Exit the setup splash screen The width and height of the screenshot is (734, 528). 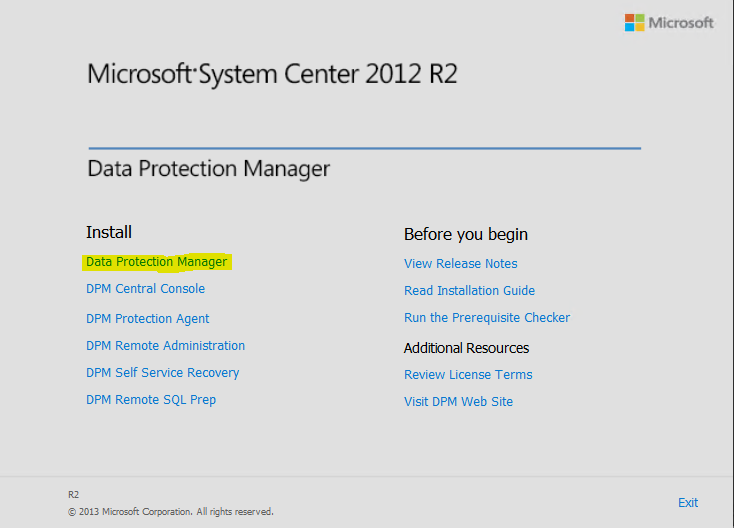coord(688,503)
